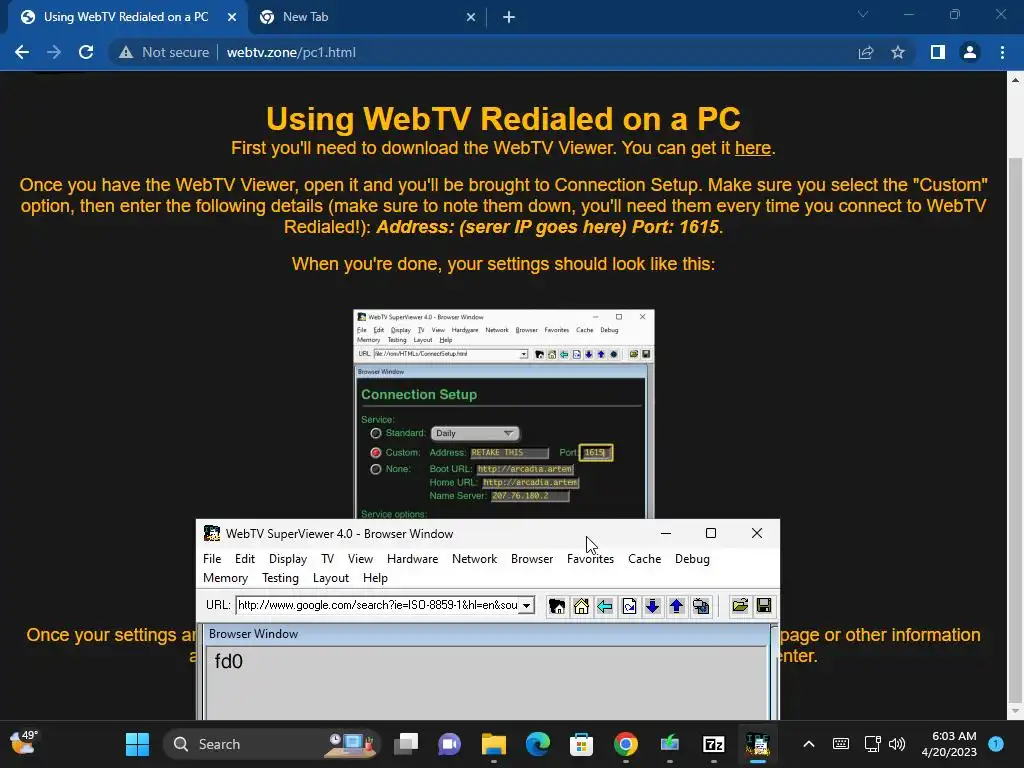Click the blue down arrow toolbar icon
Image resolution: width=1024 pixels, height=768 pixels.
point(652,606)
